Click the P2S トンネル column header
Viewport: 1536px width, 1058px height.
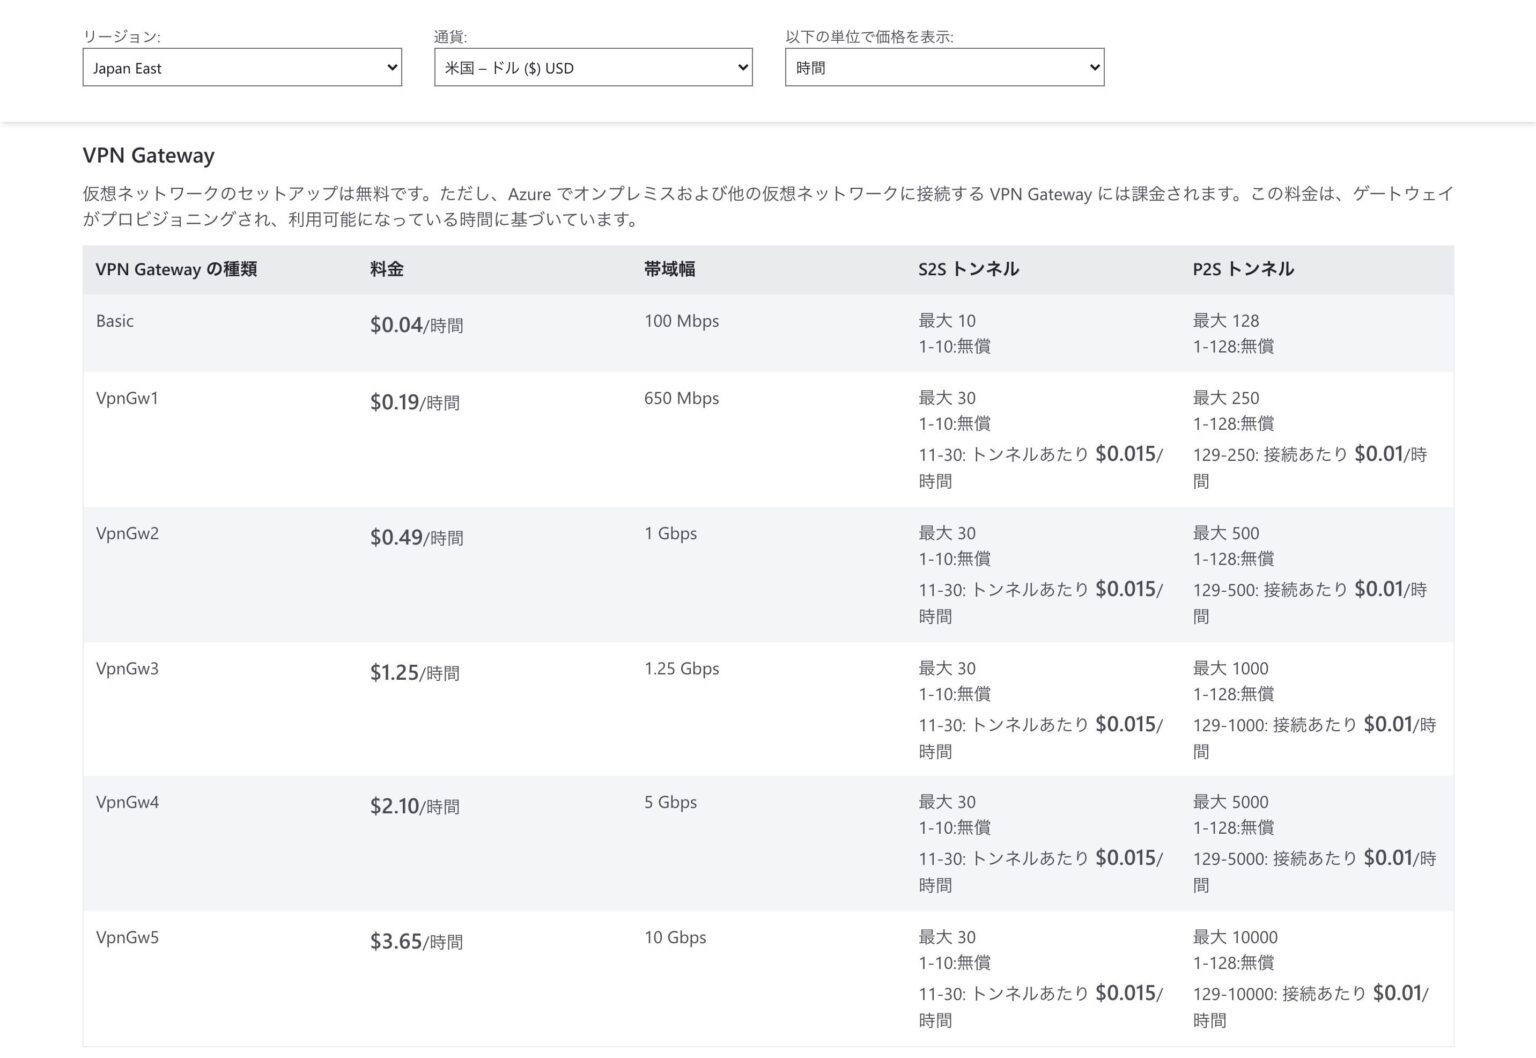pyautogui.click(x=1242, y=269)
